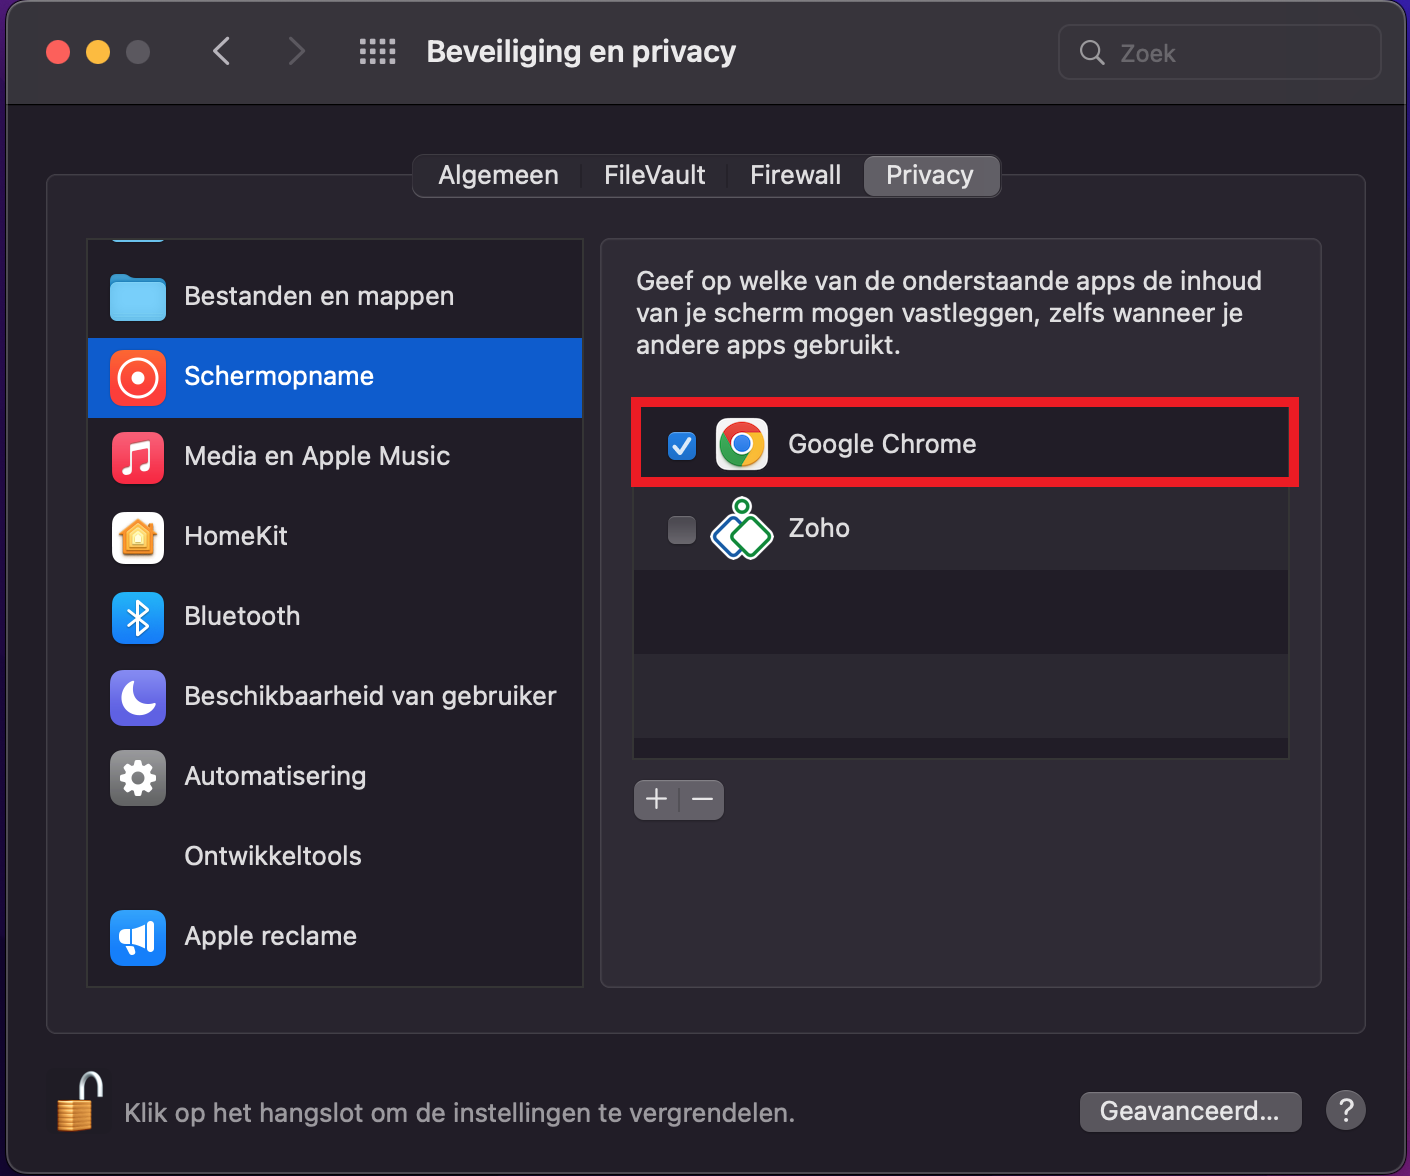Image resolution: width=1410 pixels, height=1176 pixels.
Task: Click the Media en Apple Music icon
Action: [138, 458]
